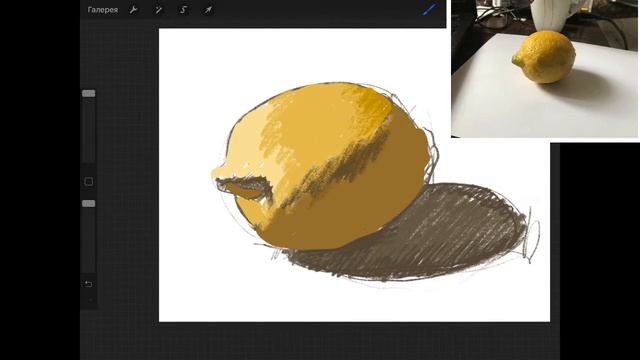Click the brush size slider handle
This screenshot has width=640, height=360.
89,93
